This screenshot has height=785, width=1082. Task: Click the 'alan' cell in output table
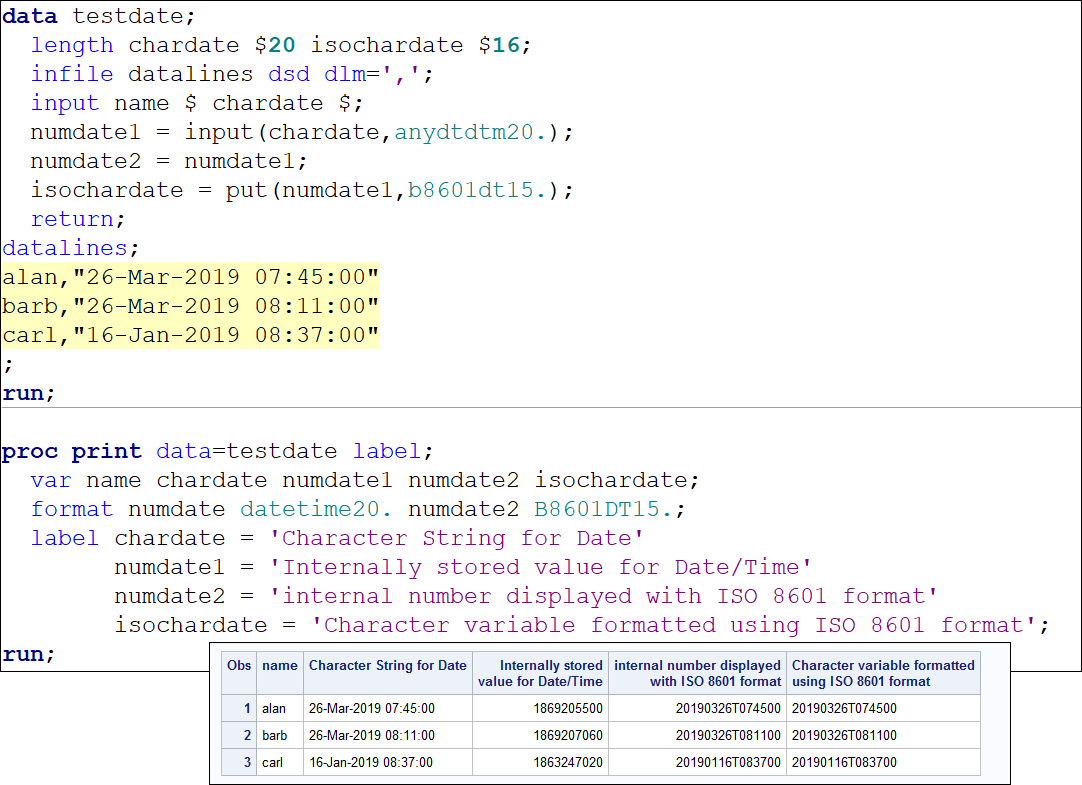[x=279, y=708]
